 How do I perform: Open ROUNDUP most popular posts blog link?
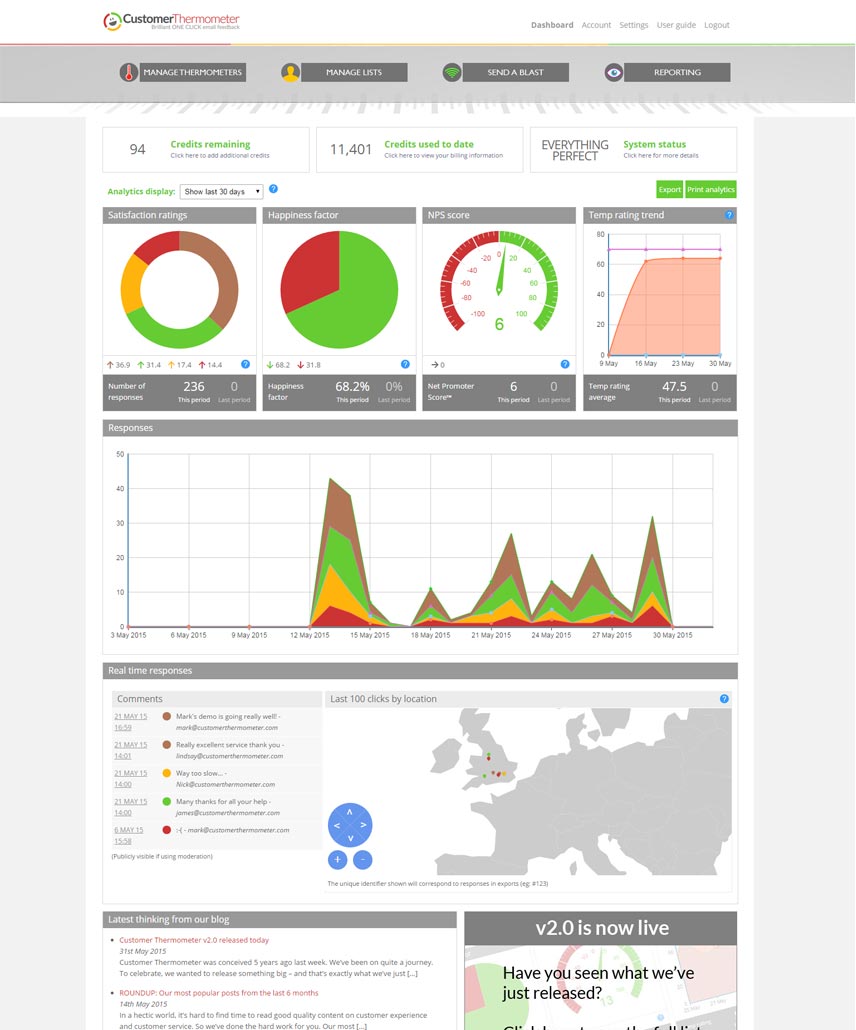tap(219, 993)
